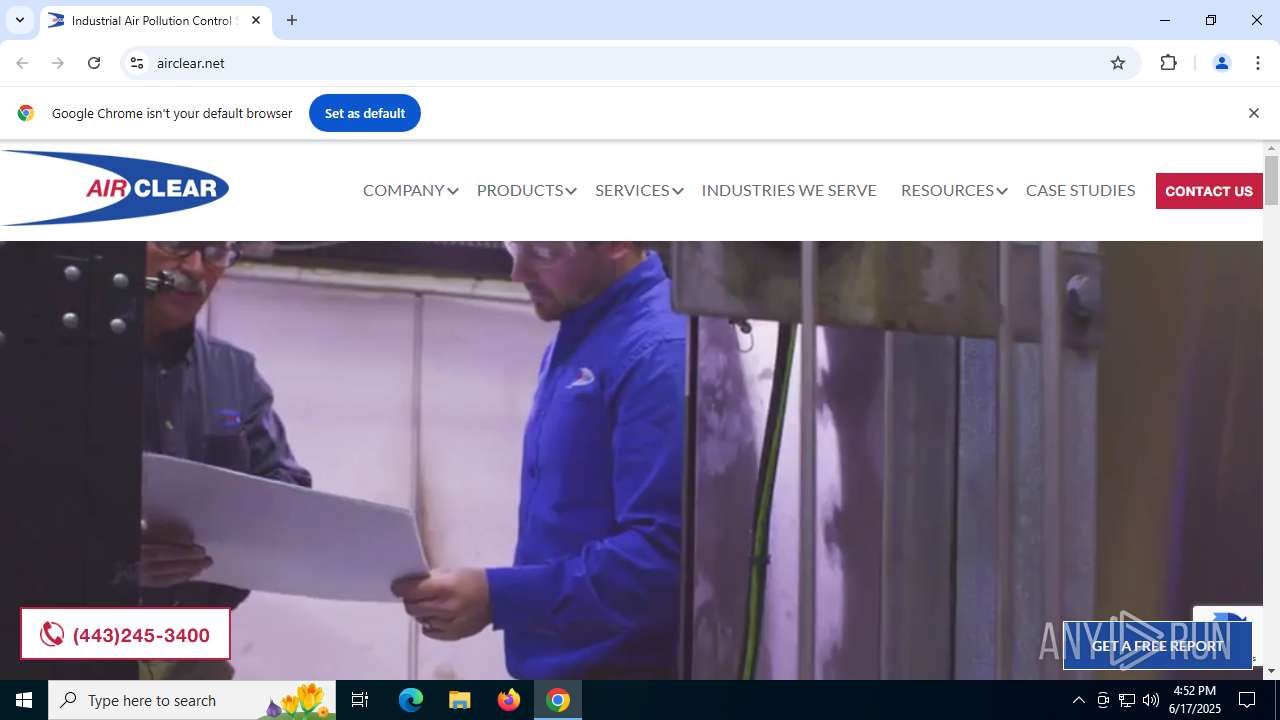Click the CONTACT US button

[x=1209, y=191]
